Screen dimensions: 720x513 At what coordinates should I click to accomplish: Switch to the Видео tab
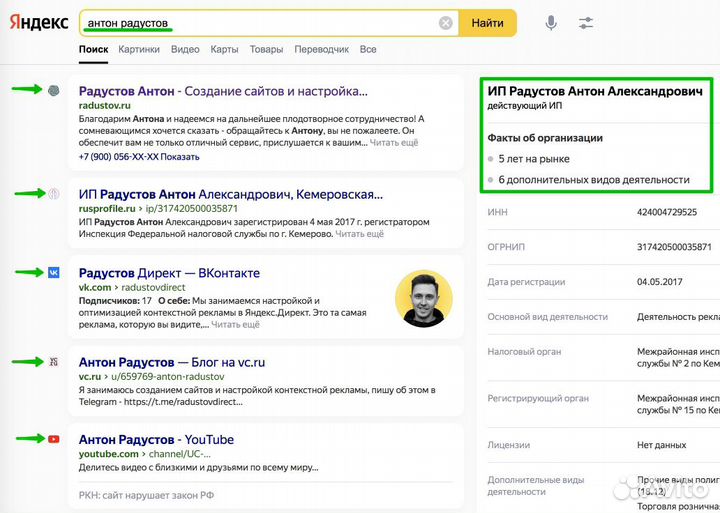click(185, 49)
